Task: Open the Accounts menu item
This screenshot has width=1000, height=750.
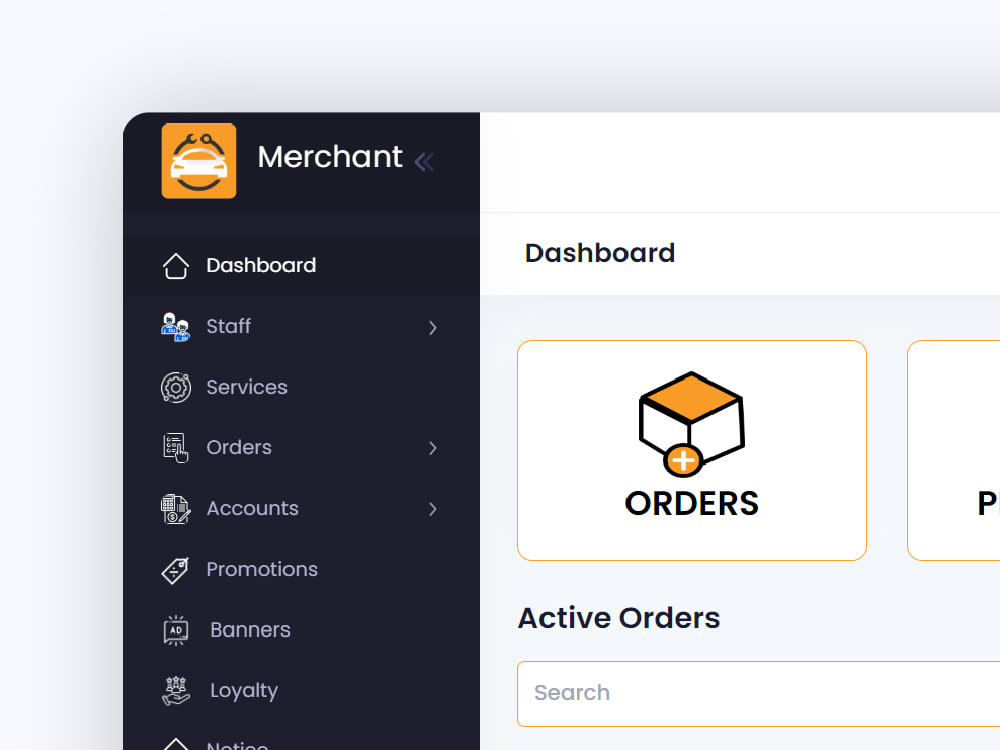Action: [301, 509]
